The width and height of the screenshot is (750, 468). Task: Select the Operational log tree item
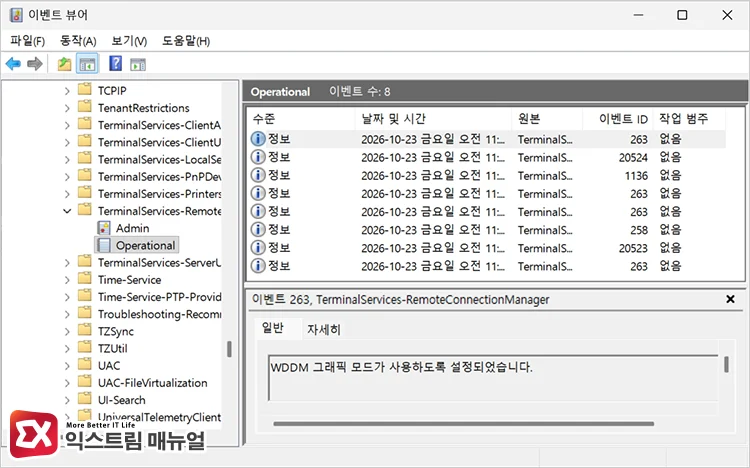click(145, 245)
